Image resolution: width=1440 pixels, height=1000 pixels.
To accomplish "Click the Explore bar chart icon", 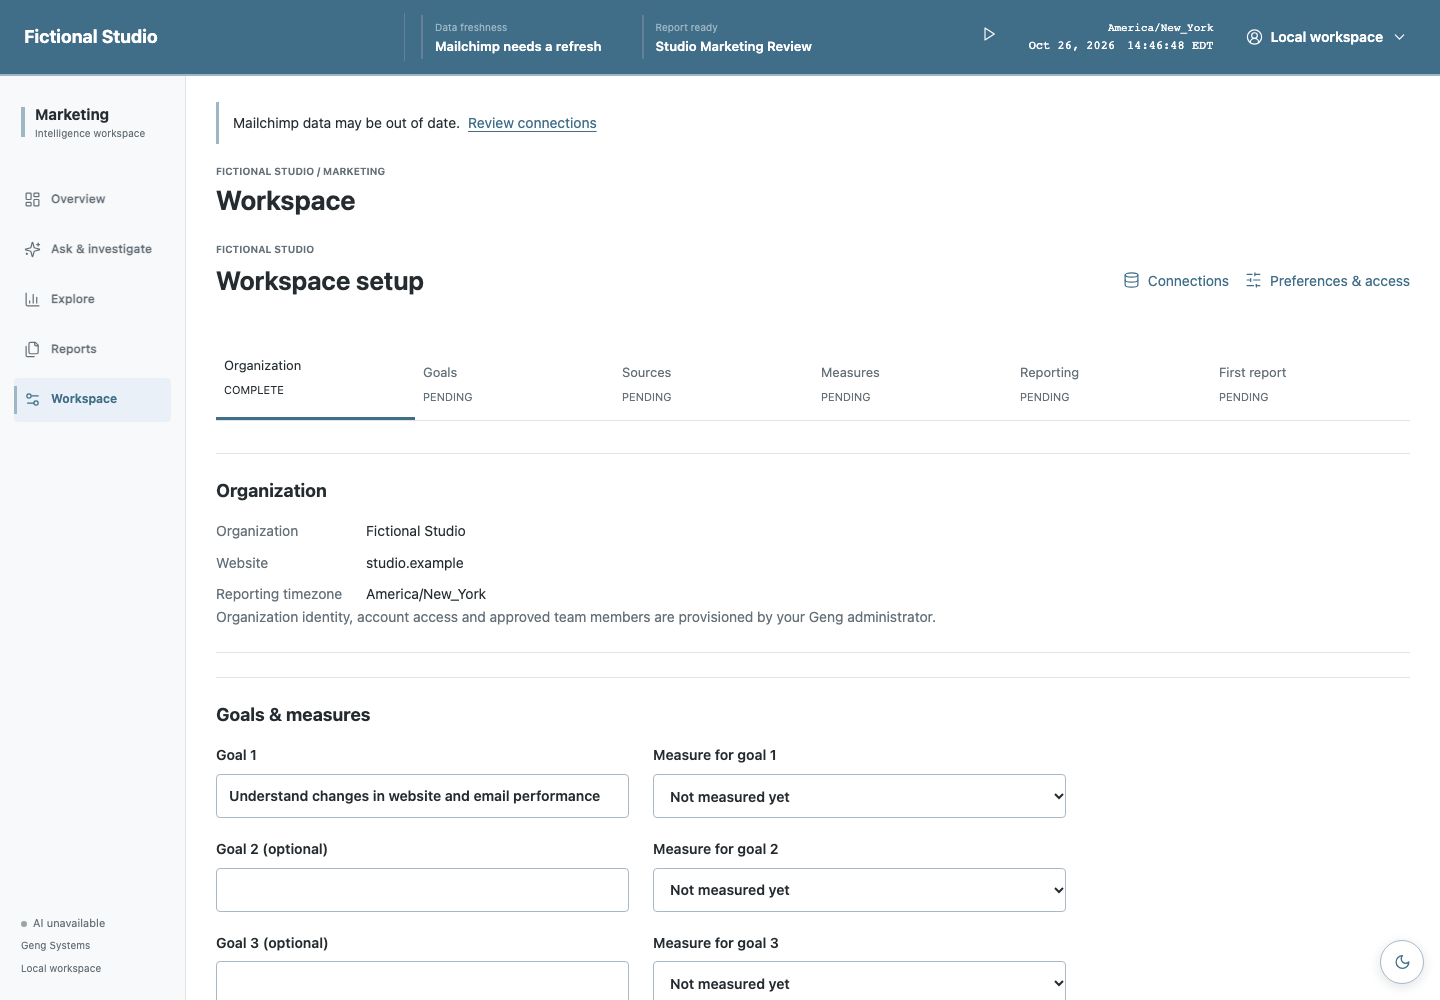I will [32, 299].
